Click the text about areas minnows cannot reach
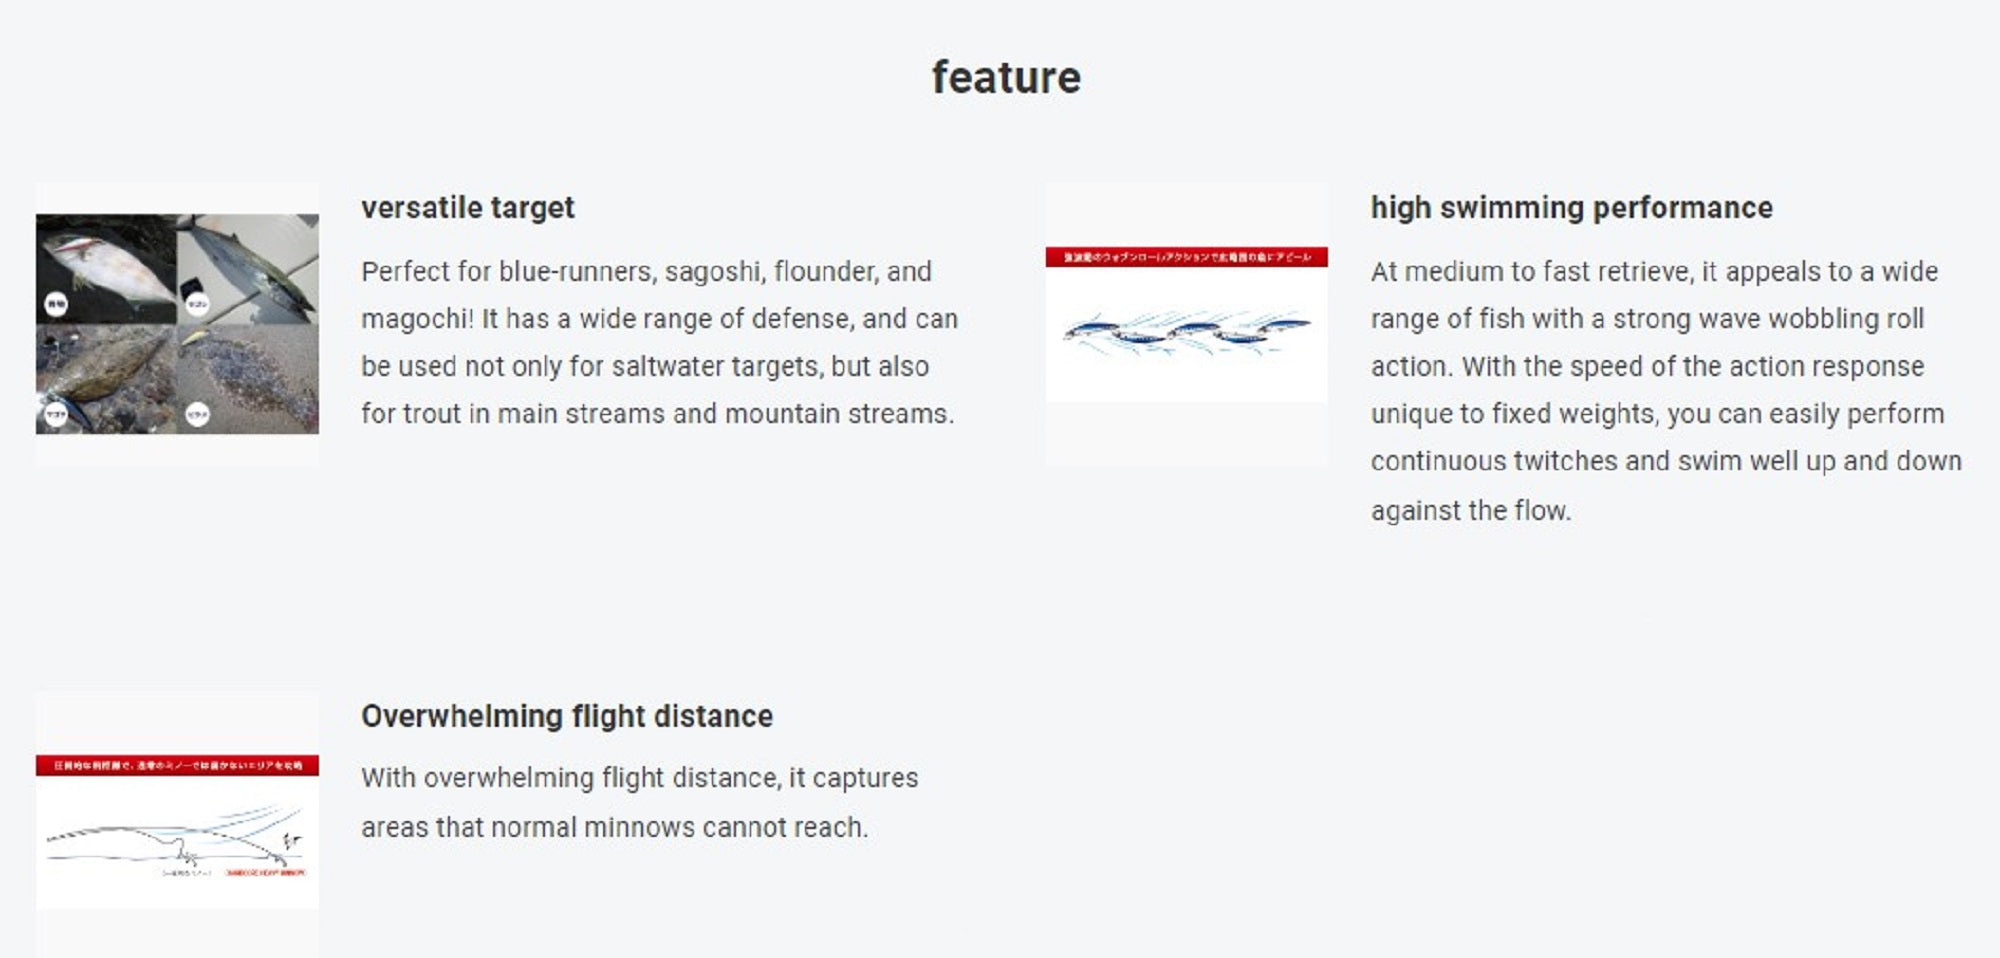The height and width of the screenshot is (958, 2000). point(638,803)
